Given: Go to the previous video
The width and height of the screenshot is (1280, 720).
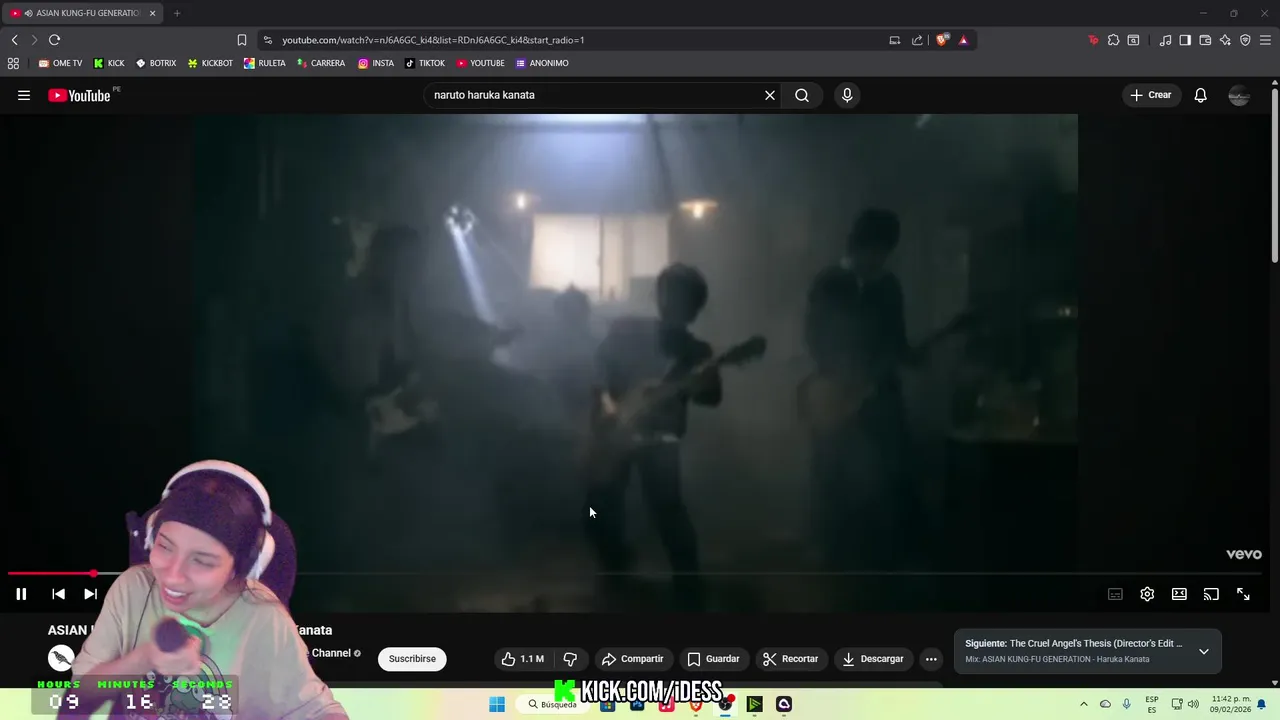Looking at the screenshot, I should point(58,594).
